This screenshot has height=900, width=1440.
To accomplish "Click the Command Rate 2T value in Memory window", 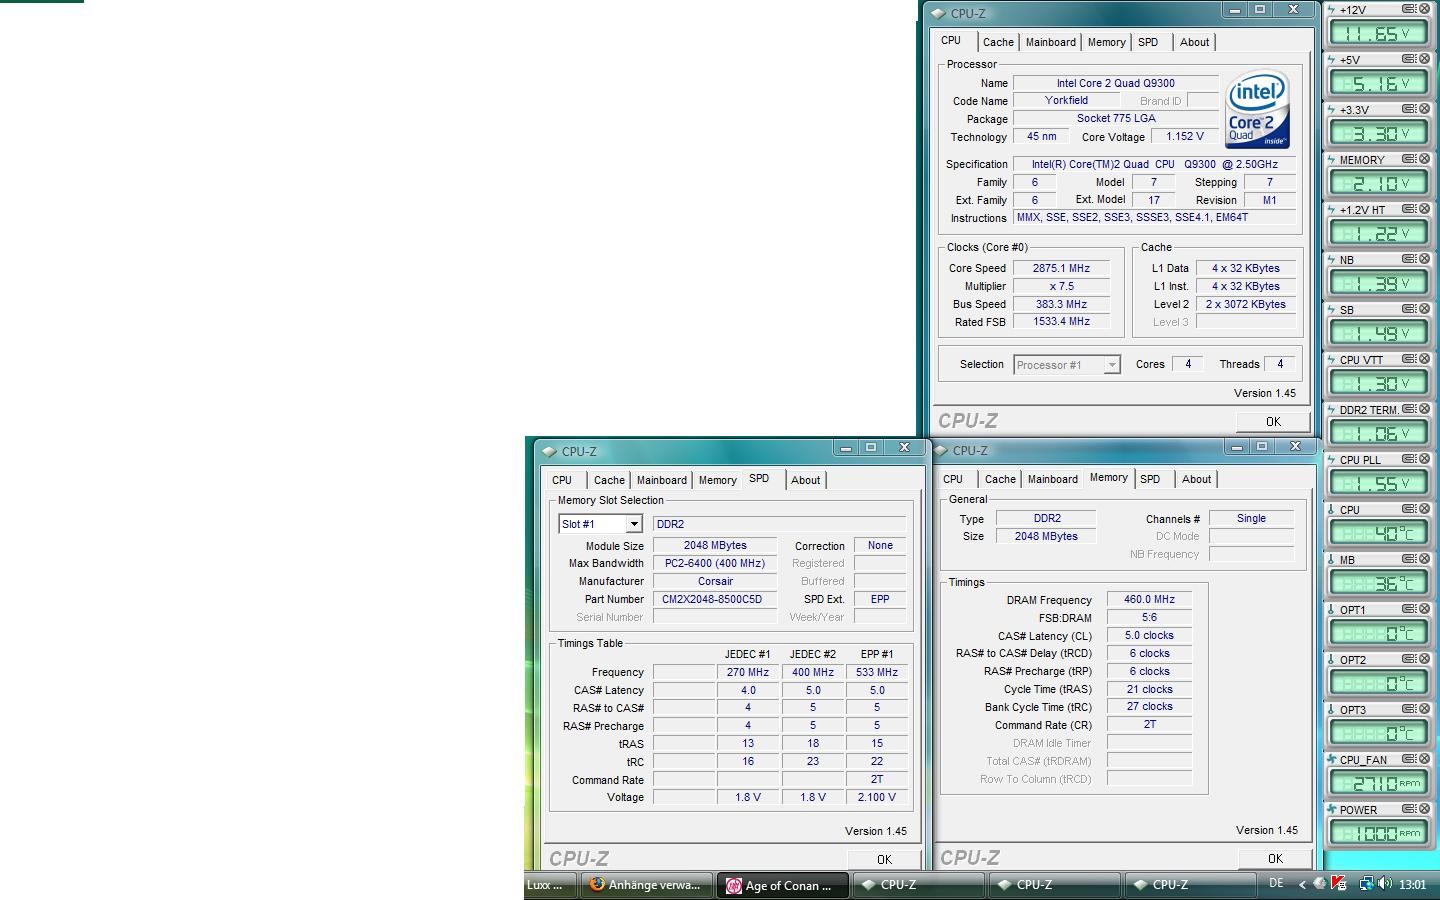I will (x=1149, y=724).
